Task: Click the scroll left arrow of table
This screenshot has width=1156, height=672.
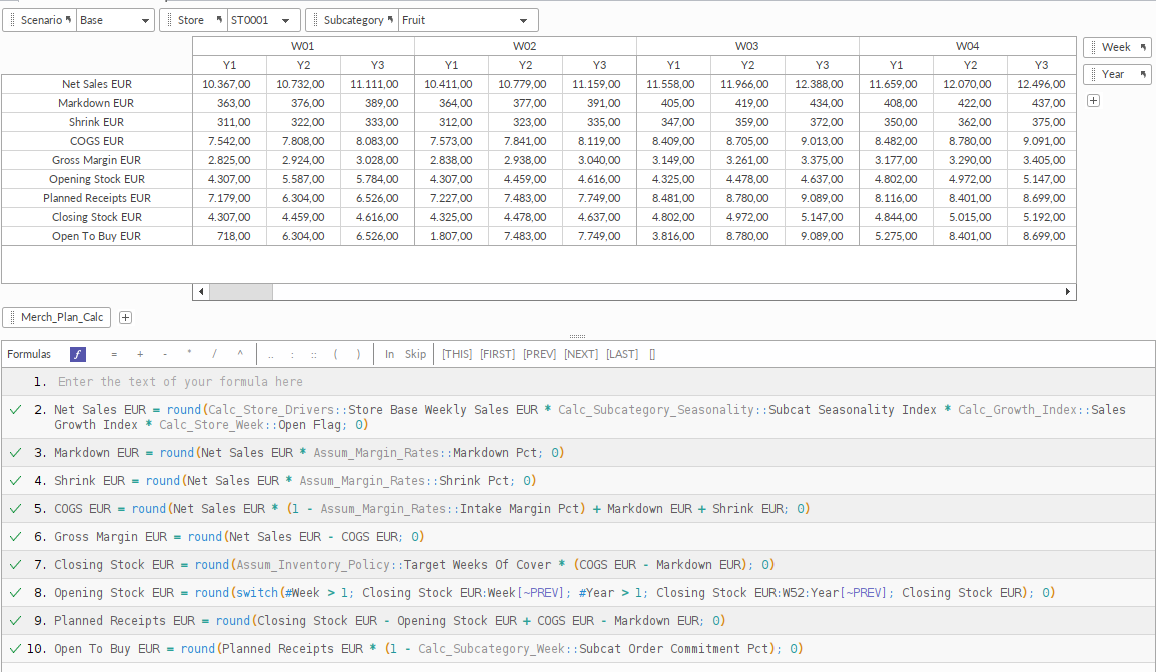Action: point(201,292)
